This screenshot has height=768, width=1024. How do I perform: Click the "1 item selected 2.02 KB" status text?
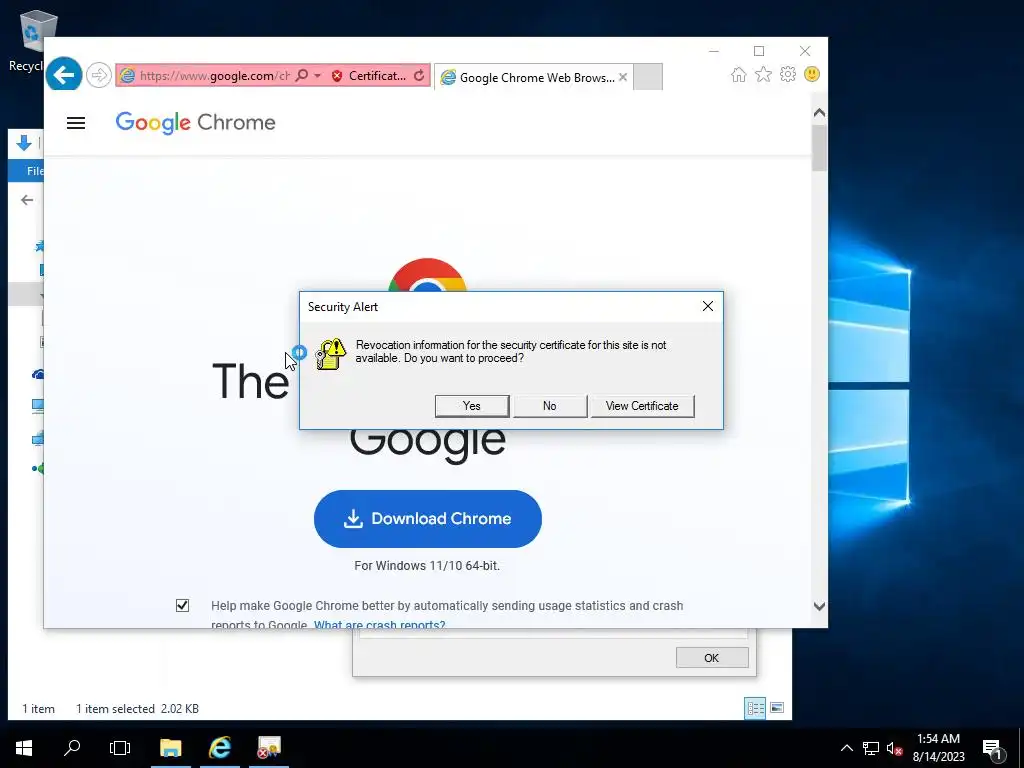(x=137, y=709)
